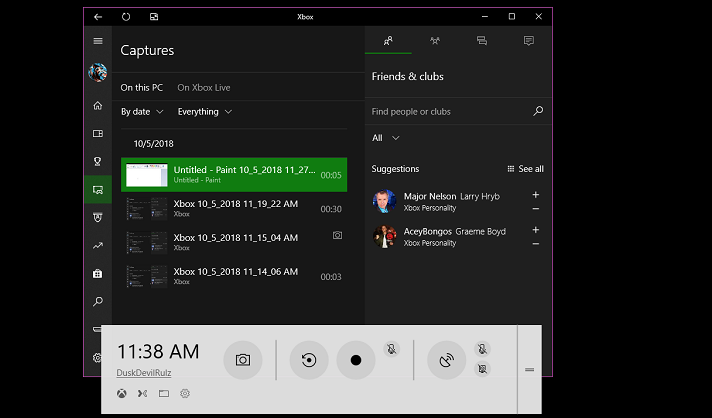Viewport: 712px width, 418px height.
Task: Expand the By date sort dropdown
Action: pyautogui.click(x=142, y=112)
